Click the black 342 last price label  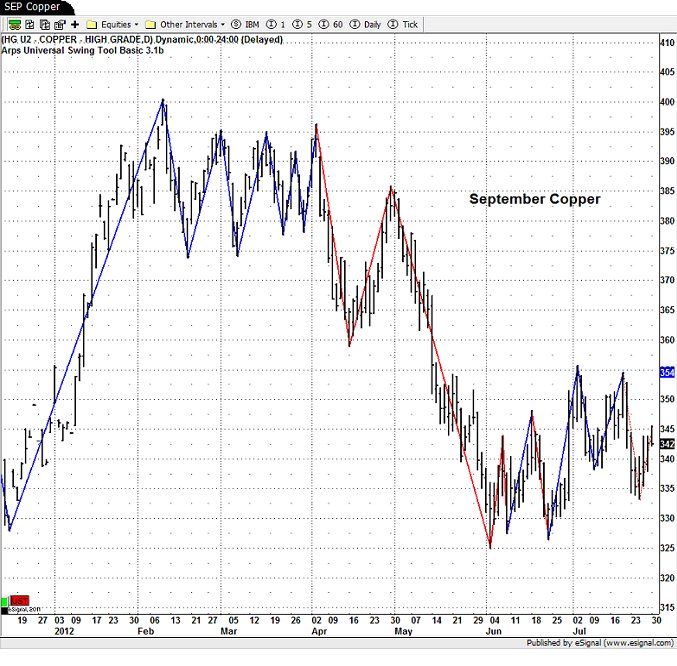point(668,443)
